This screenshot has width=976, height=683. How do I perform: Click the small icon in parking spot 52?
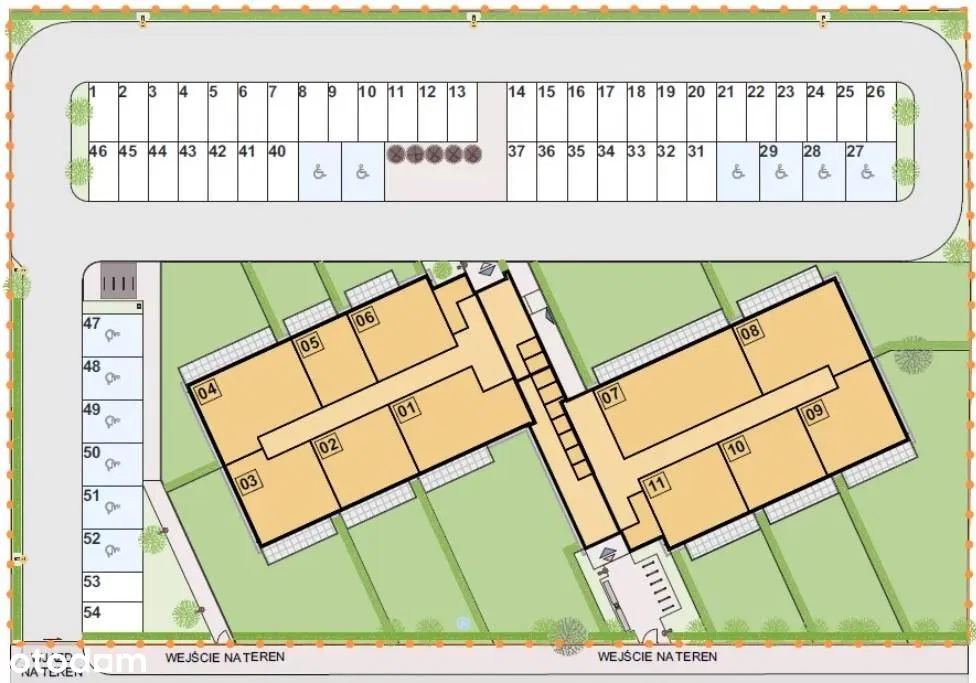(x=113, y=548)
